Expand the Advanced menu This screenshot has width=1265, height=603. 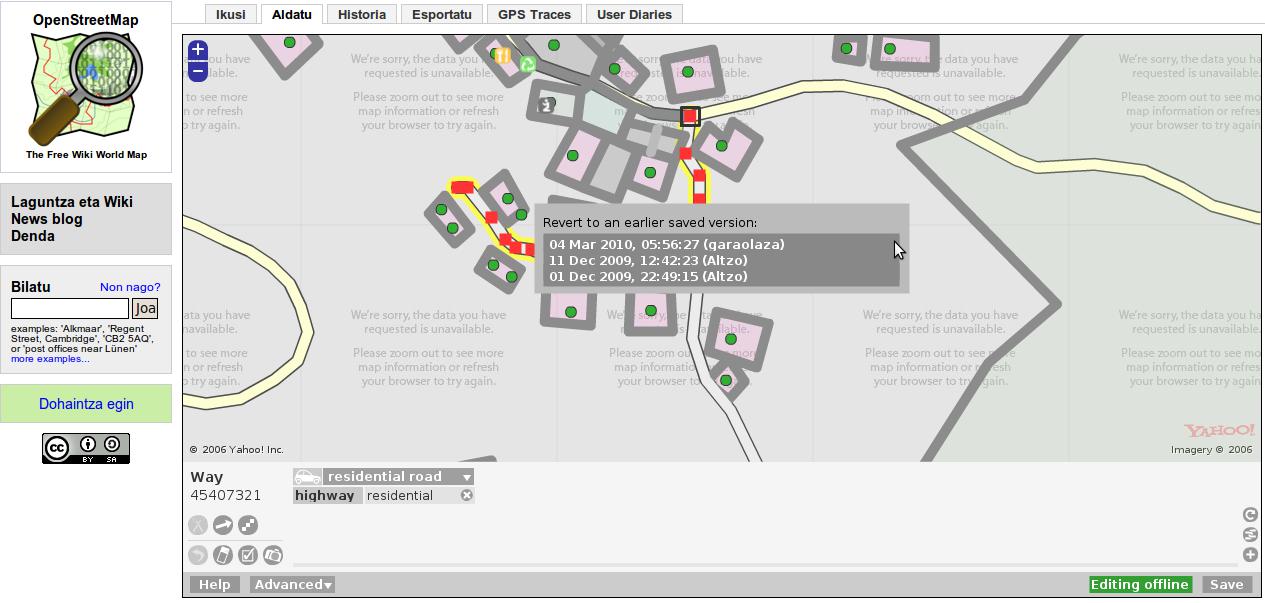292,585
